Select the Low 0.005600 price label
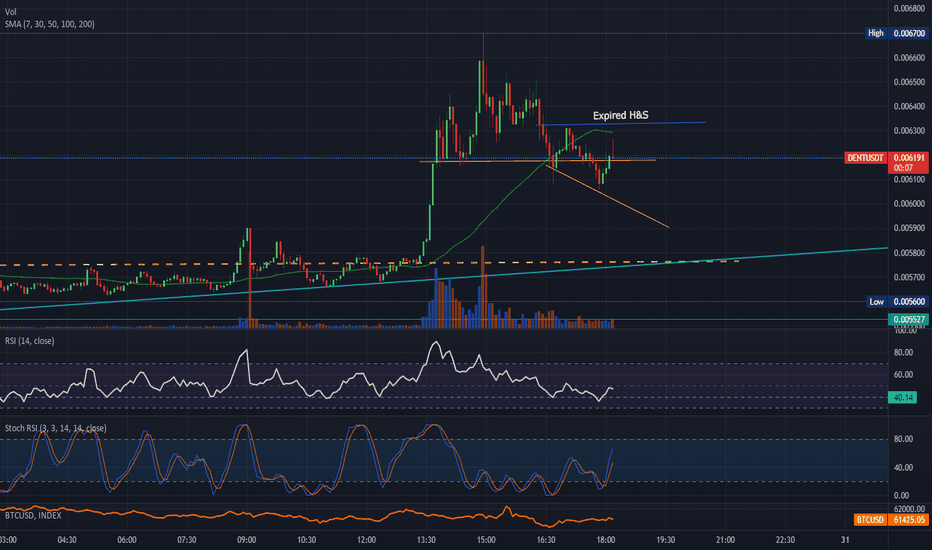The image size is (932, 550). tap(897, 301)
